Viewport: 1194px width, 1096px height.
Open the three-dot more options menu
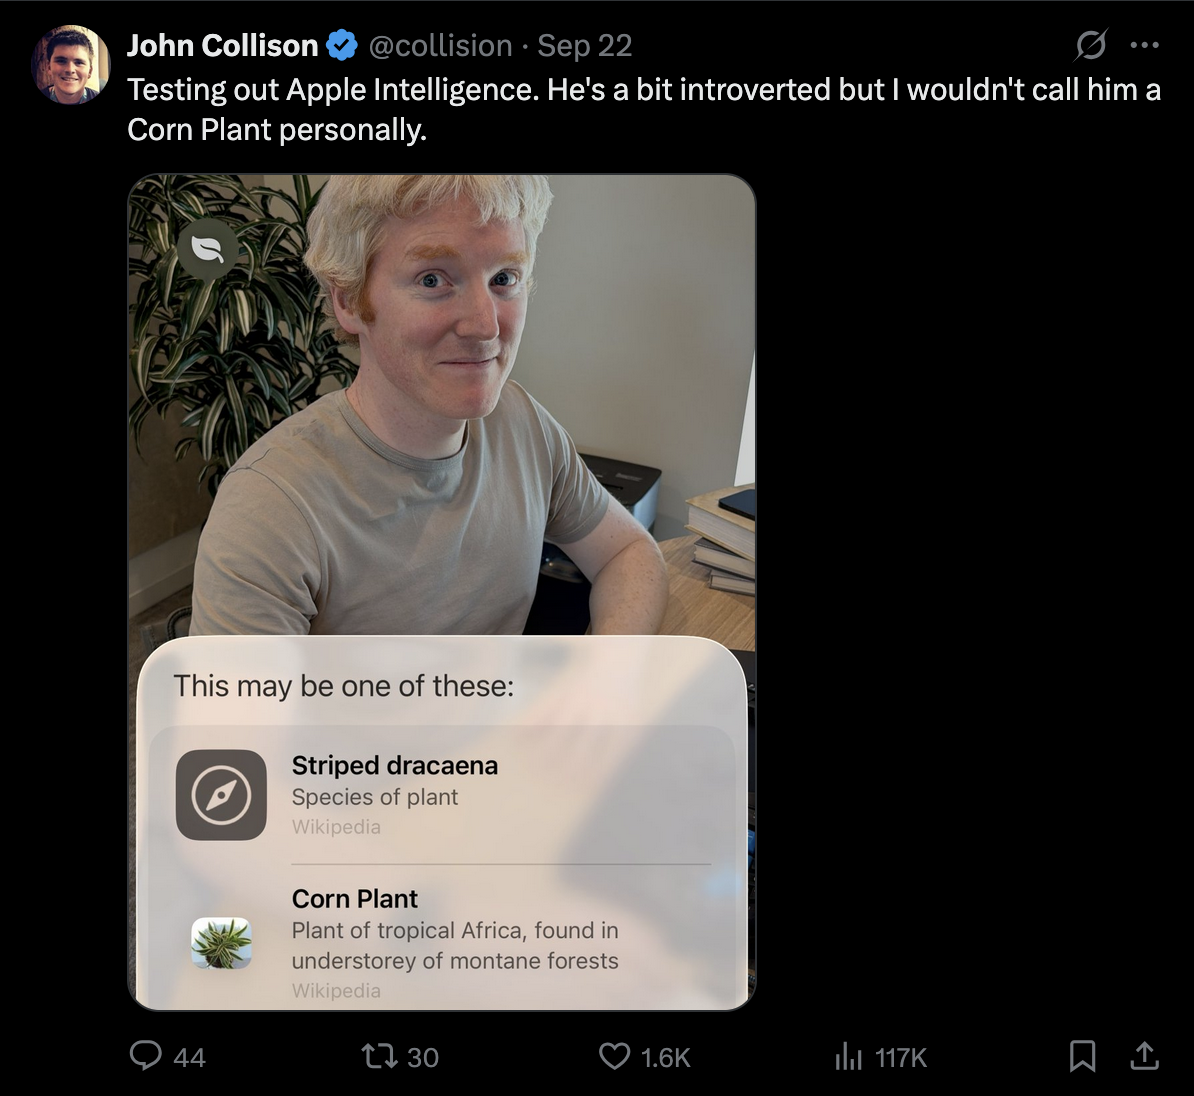click(x=1144, y=45)
